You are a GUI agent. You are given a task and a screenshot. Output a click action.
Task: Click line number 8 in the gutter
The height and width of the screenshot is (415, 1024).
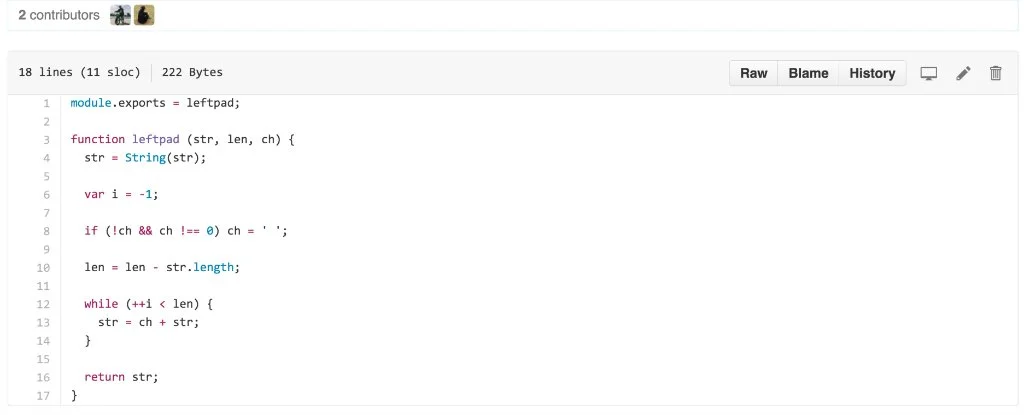tap(45, 231)
